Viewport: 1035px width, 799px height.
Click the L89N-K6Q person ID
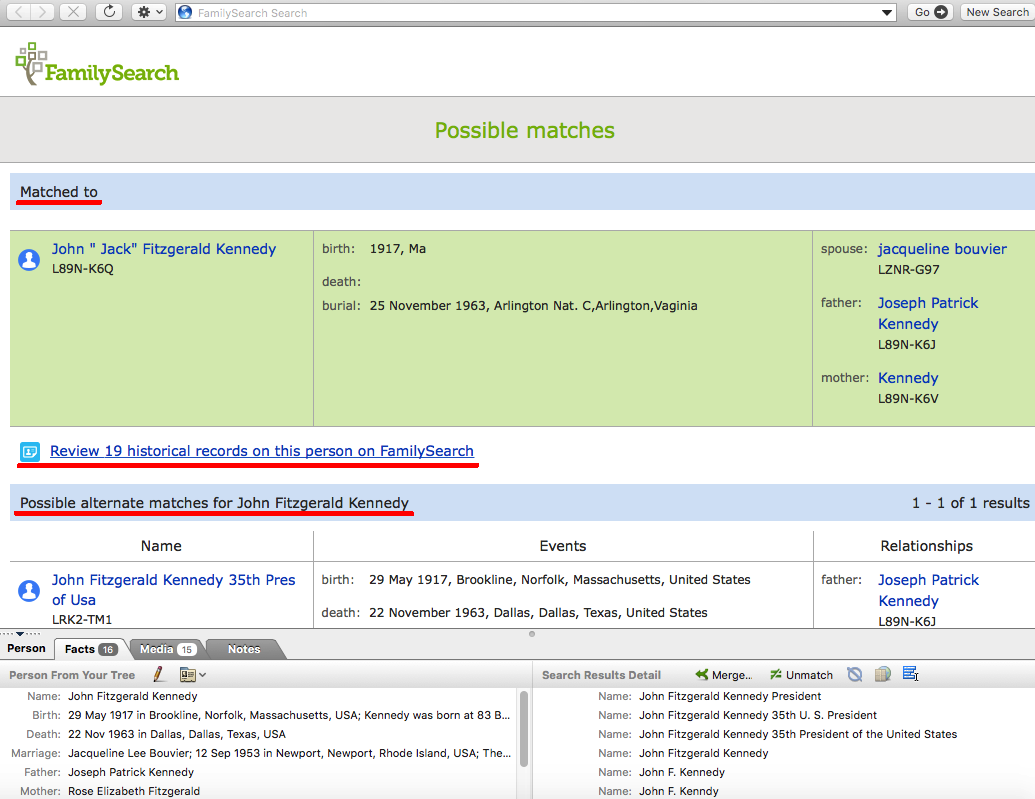(83, 269)
